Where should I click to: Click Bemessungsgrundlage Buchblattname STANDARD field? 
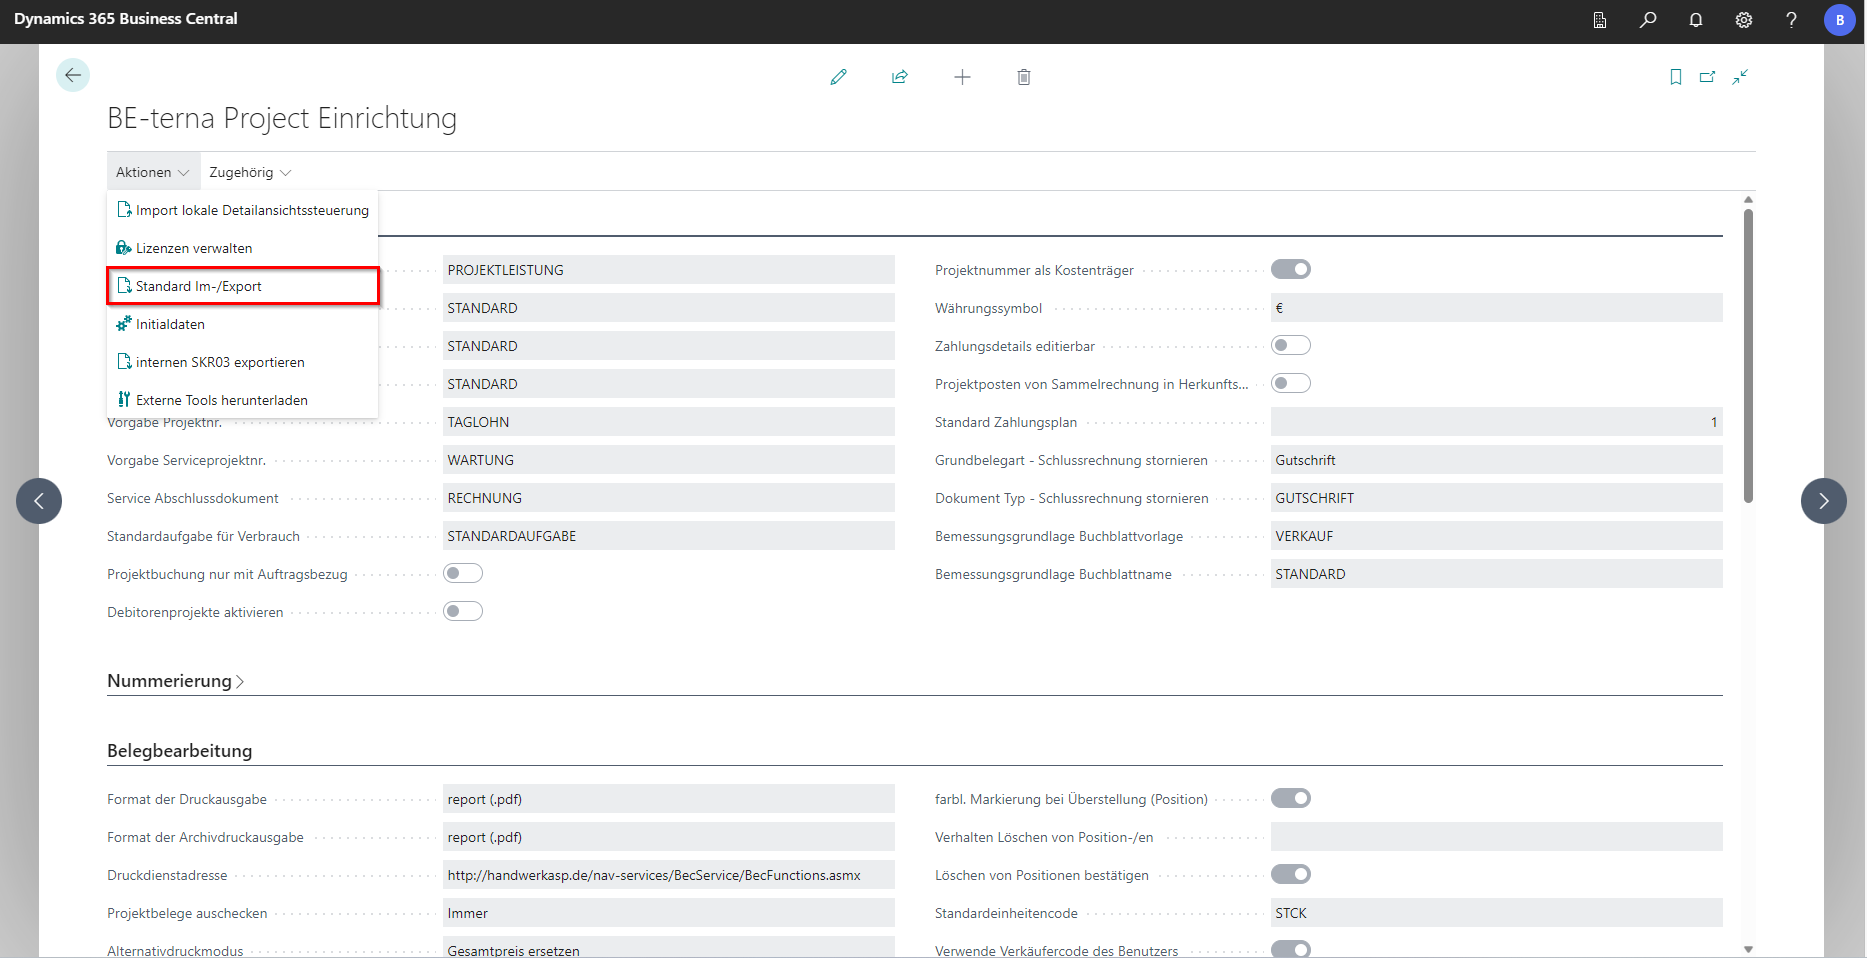pos(1496,574)
